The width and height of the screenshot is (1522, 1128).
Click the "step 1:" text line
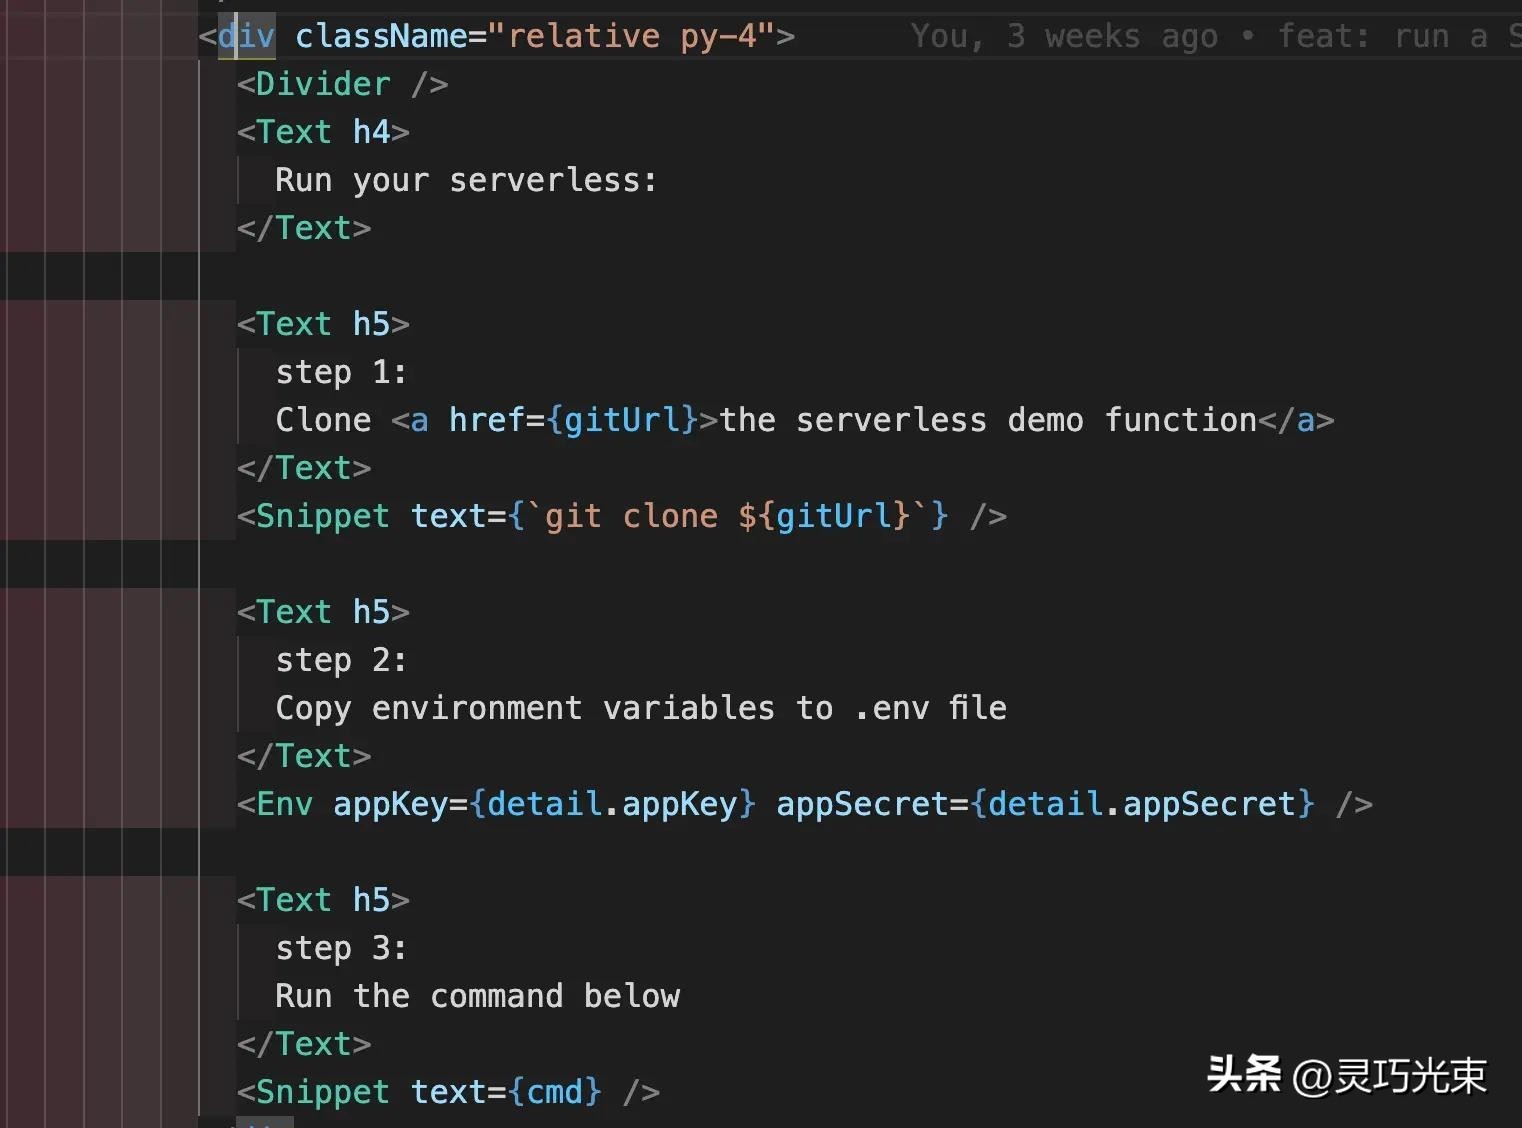[340, 371]
